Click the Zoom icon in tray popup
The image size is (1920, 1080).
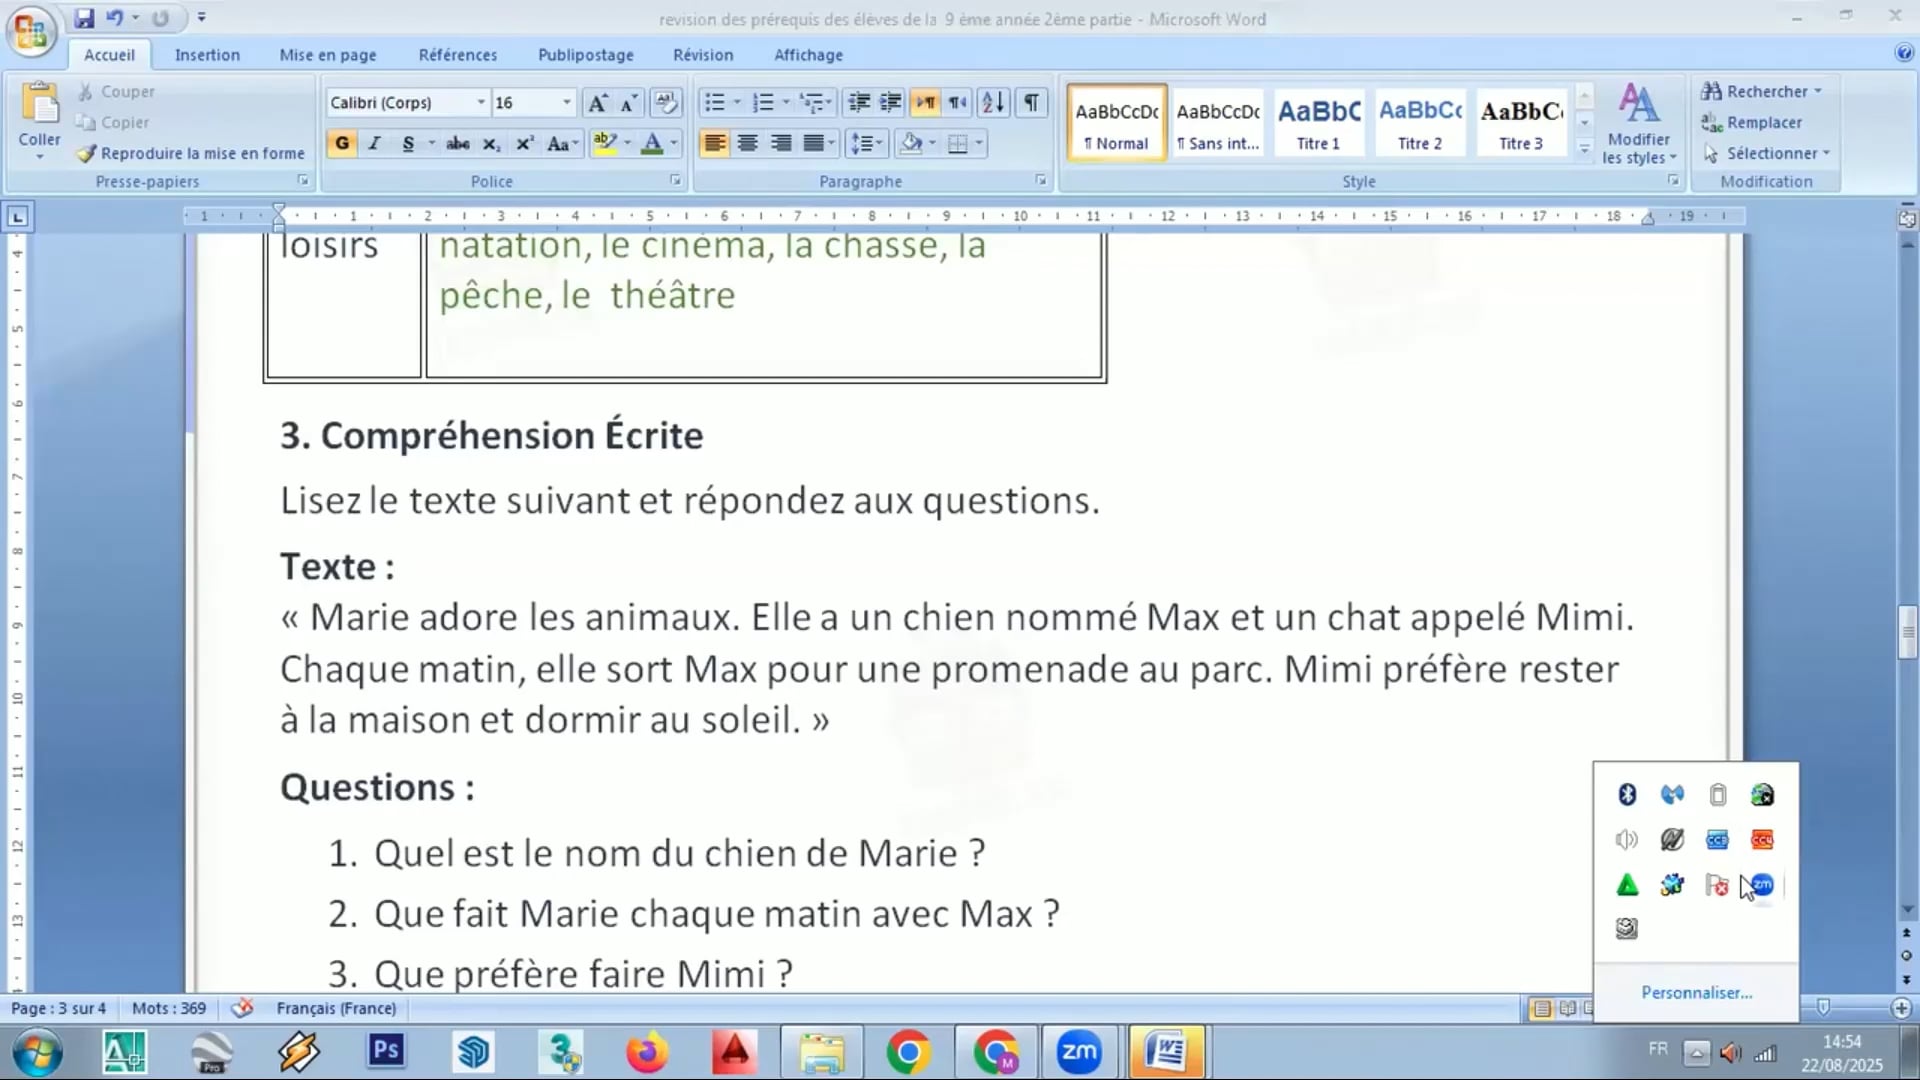(x=1762, y=885)
